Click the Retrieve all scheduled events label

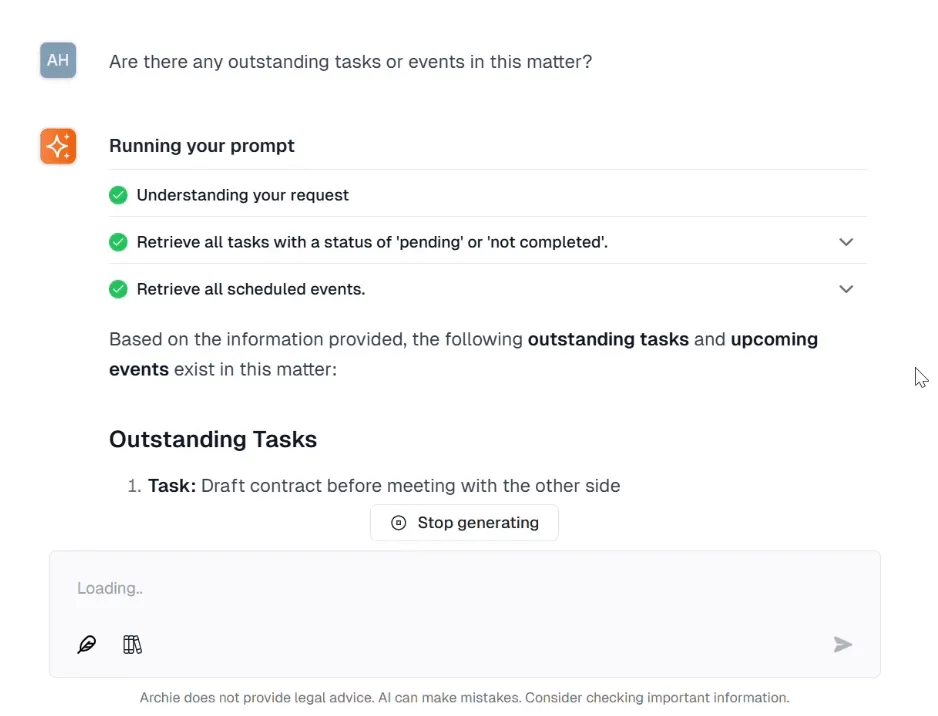coord(251,289)
